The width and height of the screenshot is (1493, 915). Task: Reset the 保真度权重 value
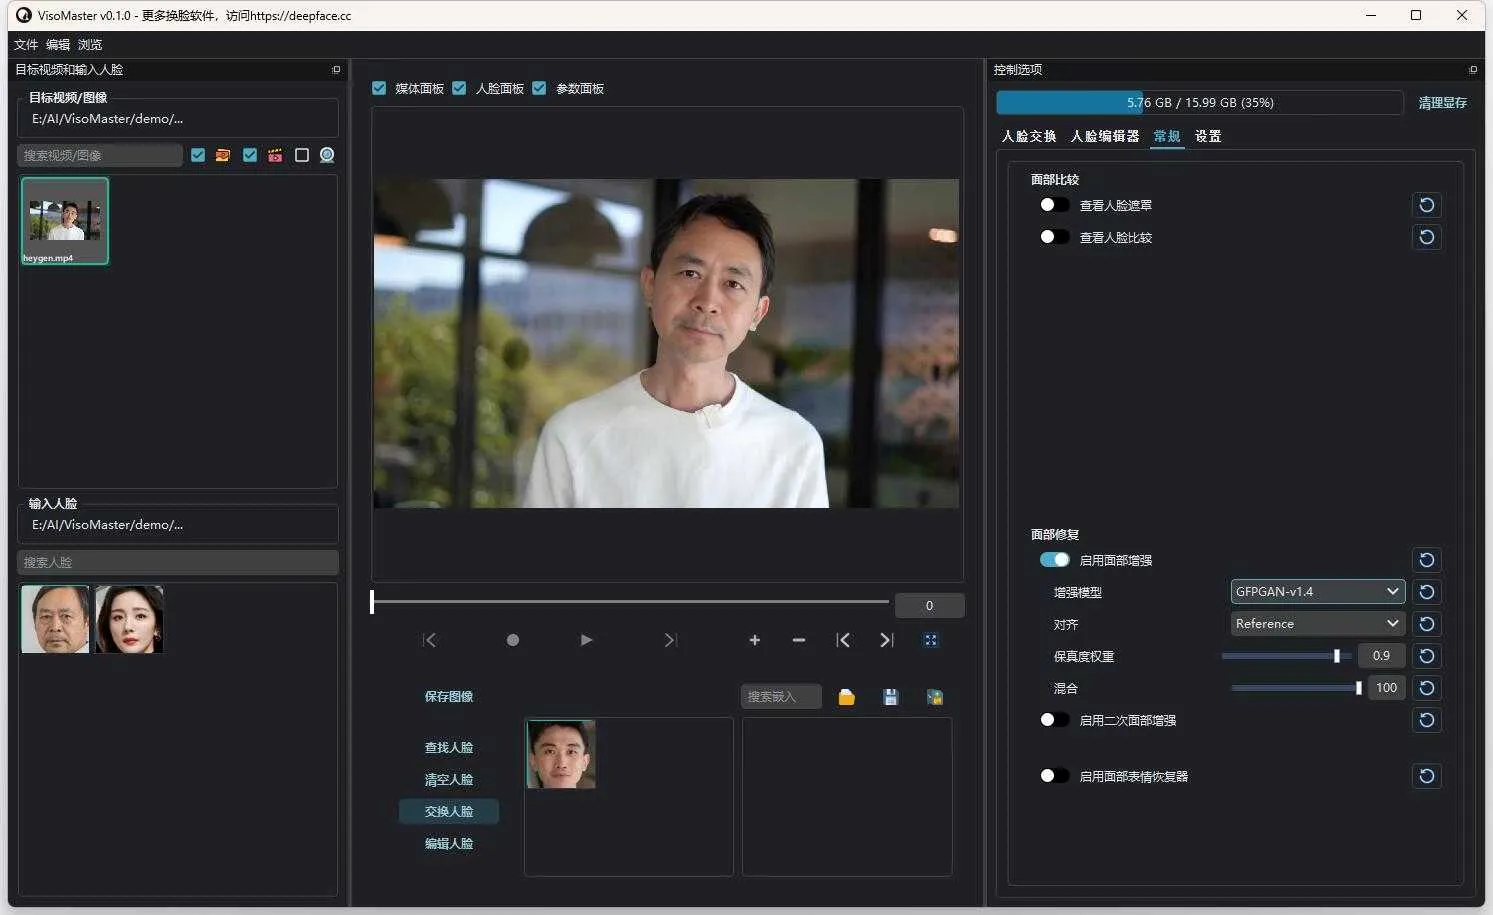pos(1427,656)
